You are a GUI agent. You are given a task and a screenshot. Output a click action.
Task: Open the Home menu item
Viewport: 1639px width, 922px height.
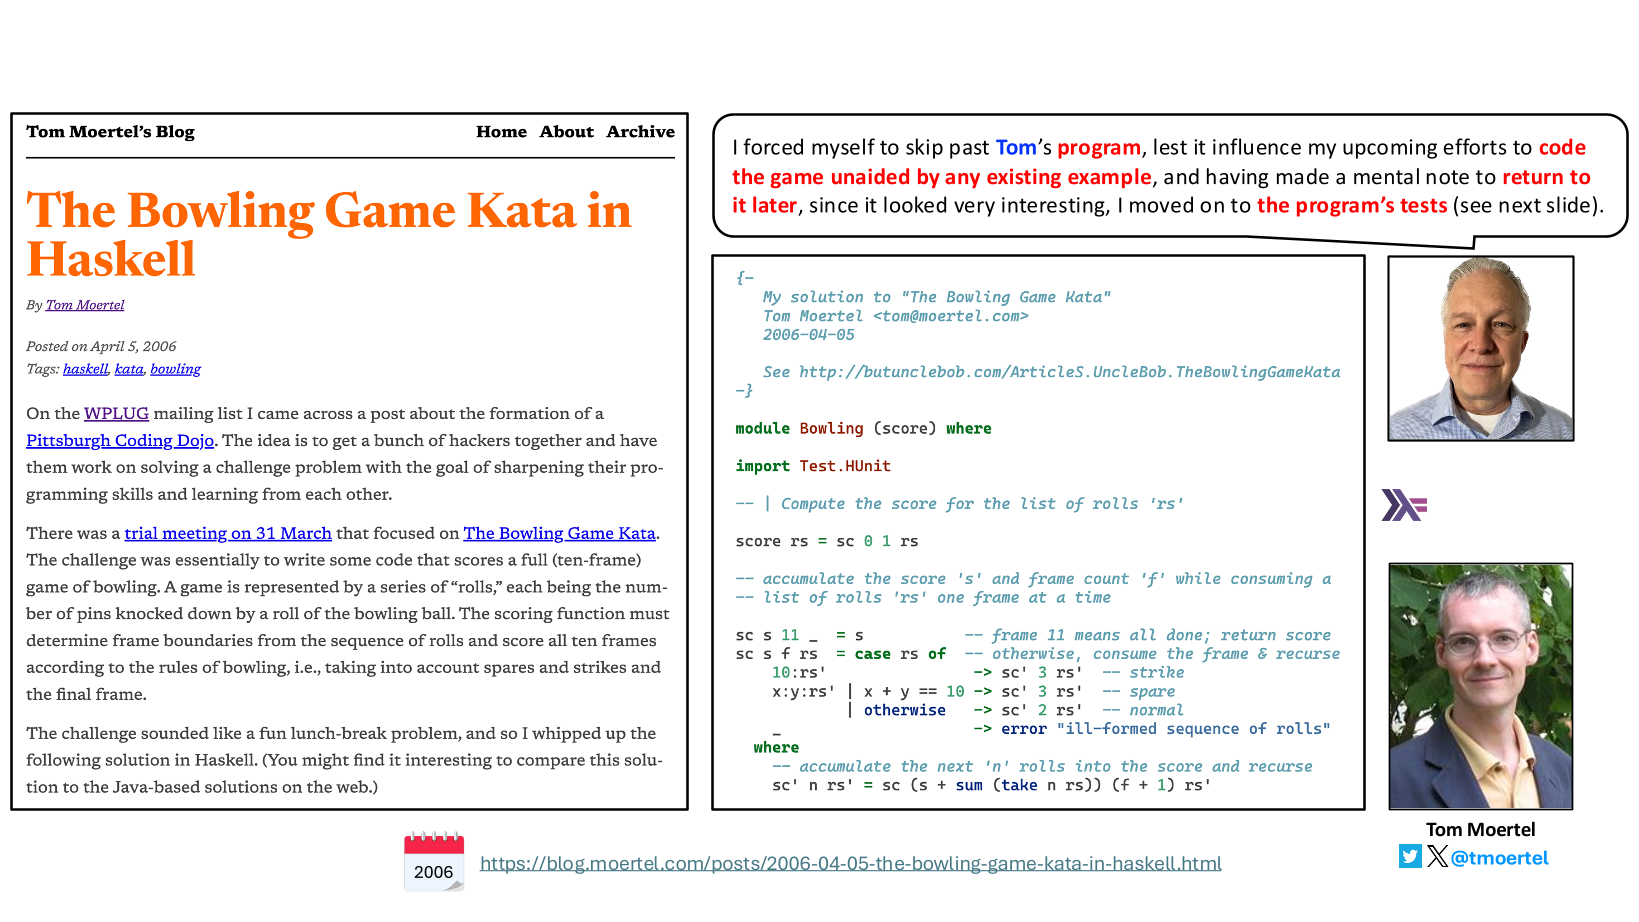pos(501,132)
